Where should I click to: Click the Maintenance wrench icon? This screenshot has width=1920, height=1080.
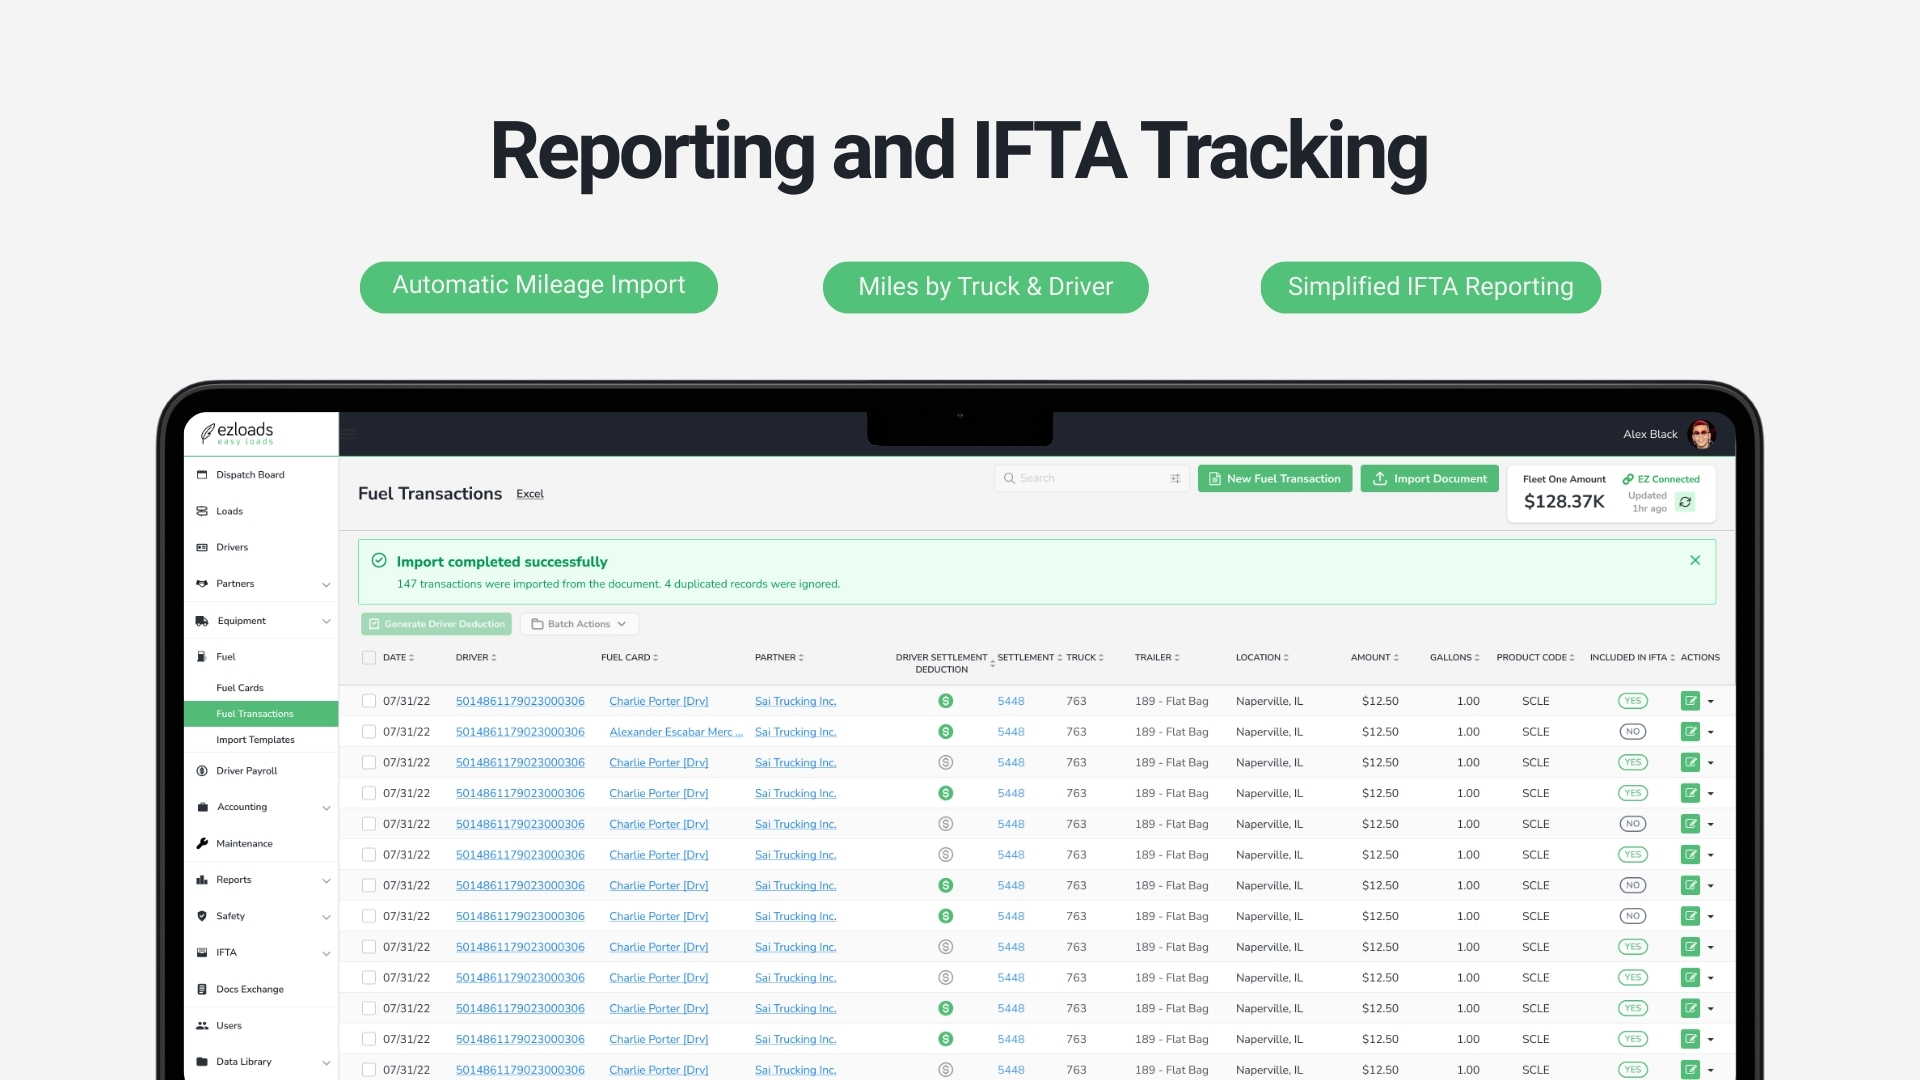202,844
